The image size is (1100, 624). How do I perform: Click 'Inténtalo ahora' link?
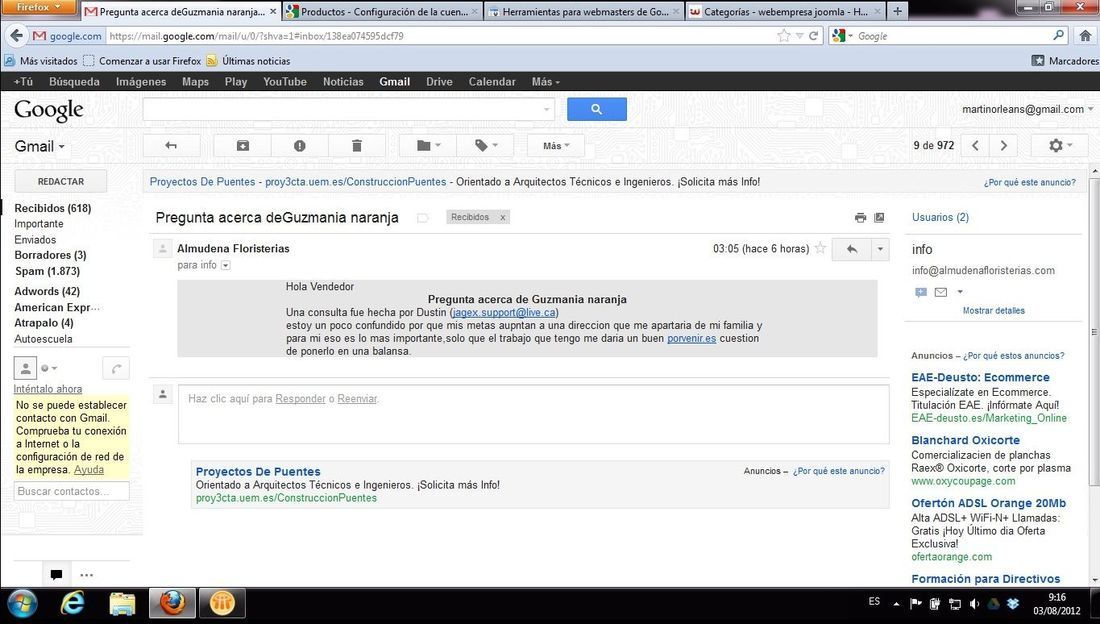tap(48, 389)
